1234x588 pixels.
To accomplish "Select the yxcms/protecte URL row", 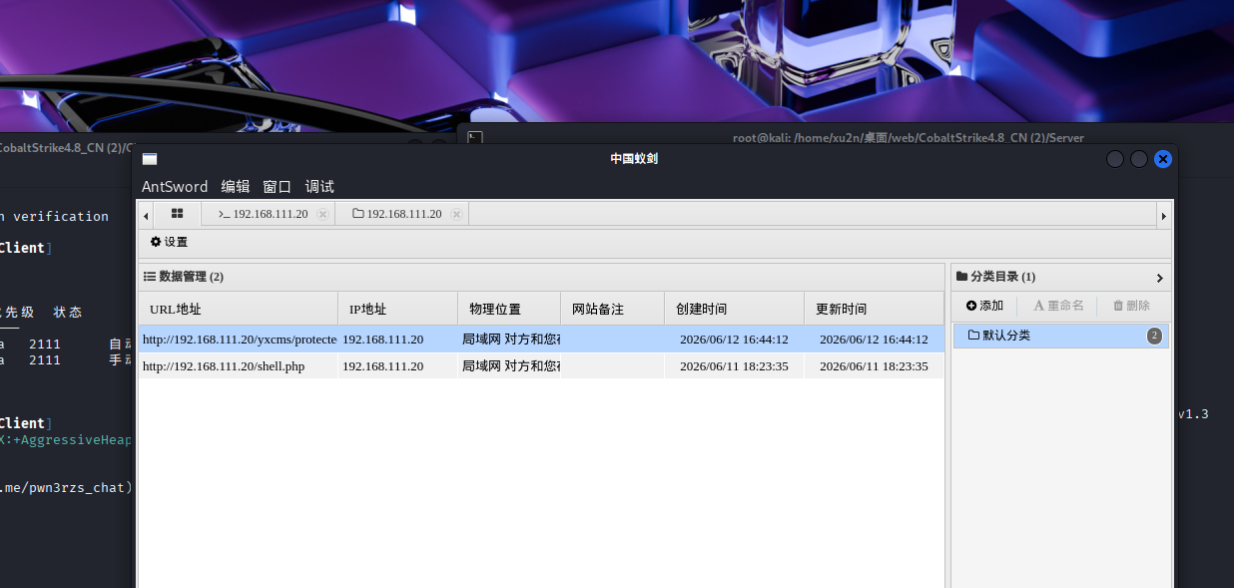I will tap(540, 339).
